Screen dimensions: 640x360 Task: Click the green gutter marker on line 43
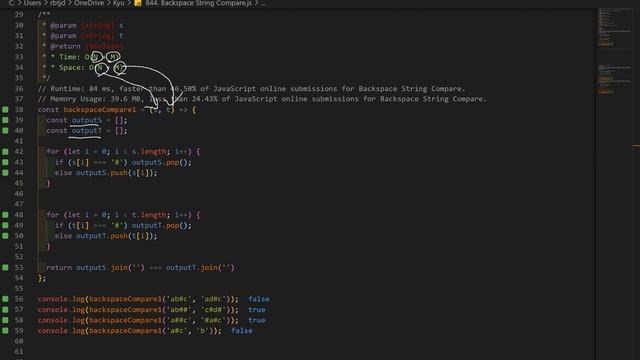tap(5, 162)
